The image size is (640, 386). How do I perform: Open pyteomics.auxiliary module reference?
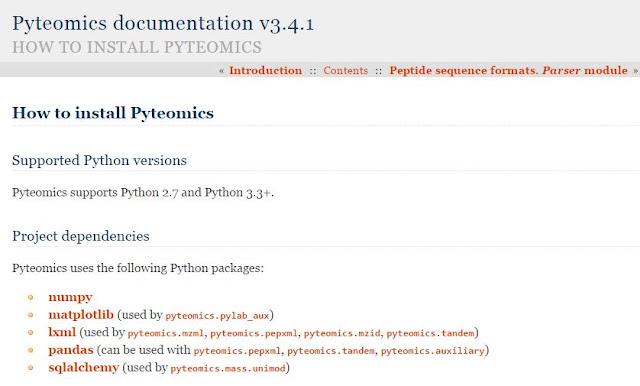(433, 351)
